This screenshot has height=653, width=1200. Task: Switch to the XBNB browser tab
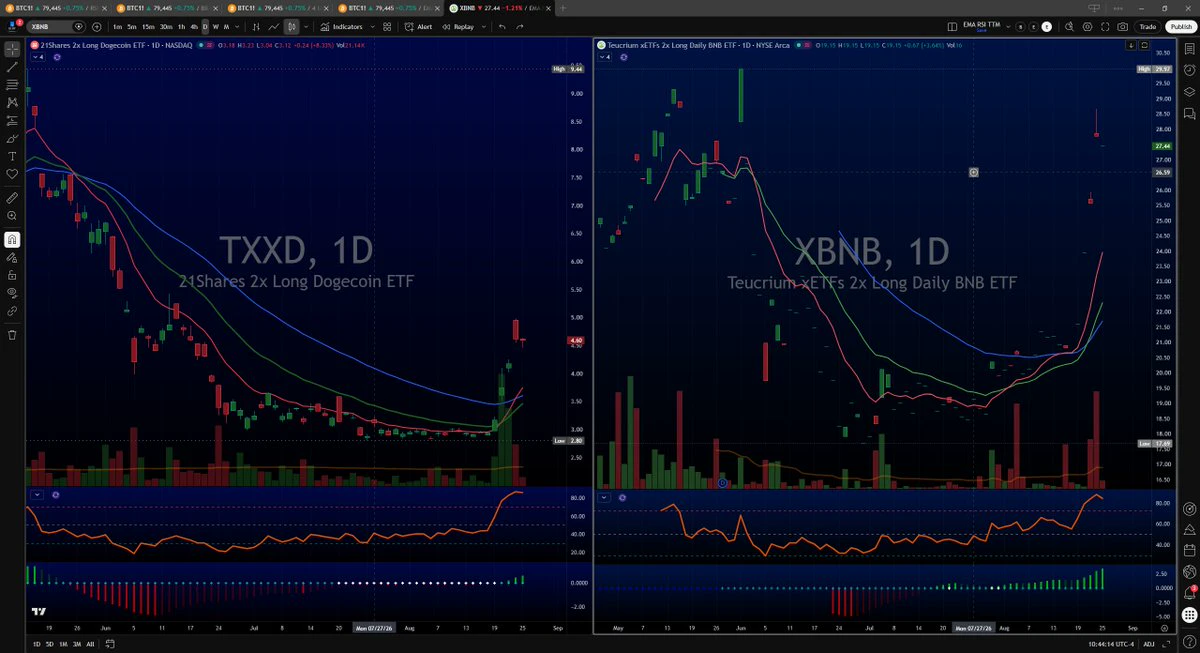[x=500, y=7]
